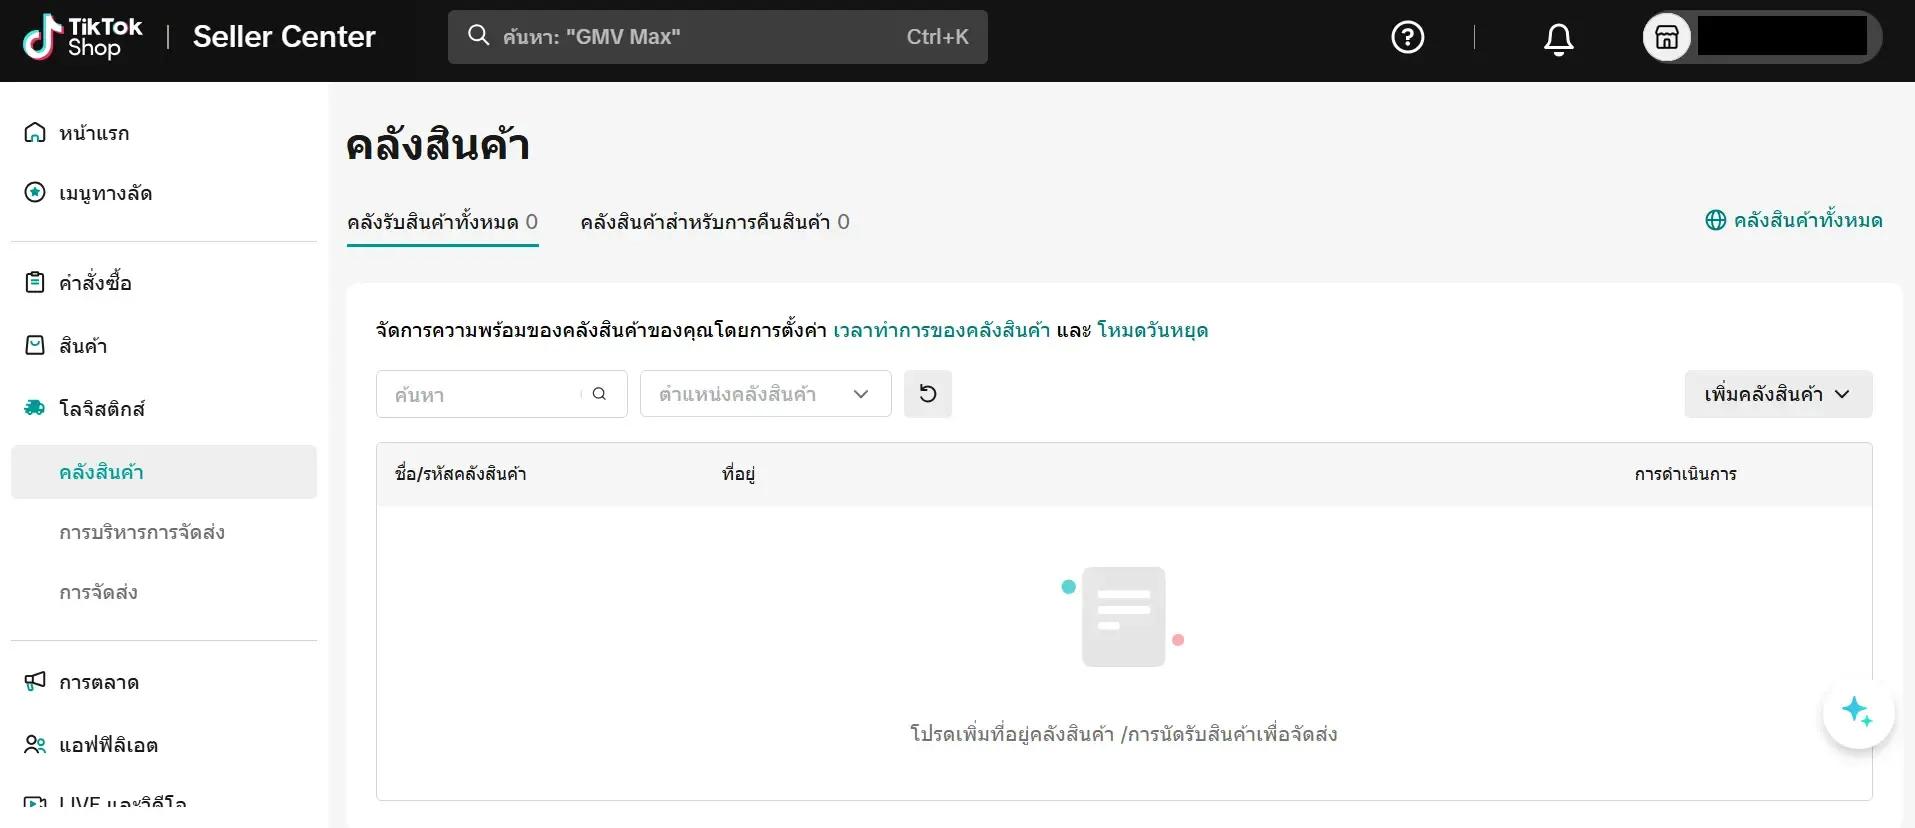Open the เวลาทำการของคลังสินค้า link
The height and width of the screenshot is (828, 1915).
pos(941,330)
